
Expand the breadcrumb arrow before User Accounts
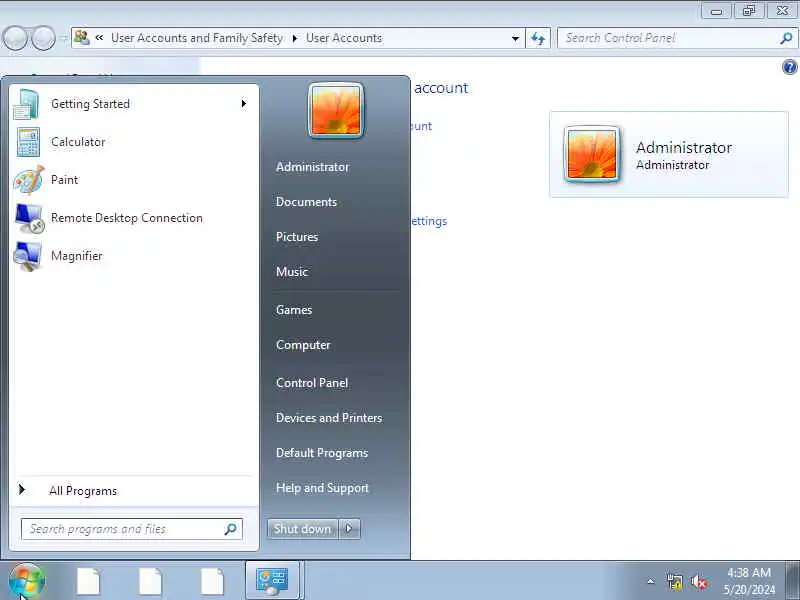pyautogui.click(x=294, y=38)
